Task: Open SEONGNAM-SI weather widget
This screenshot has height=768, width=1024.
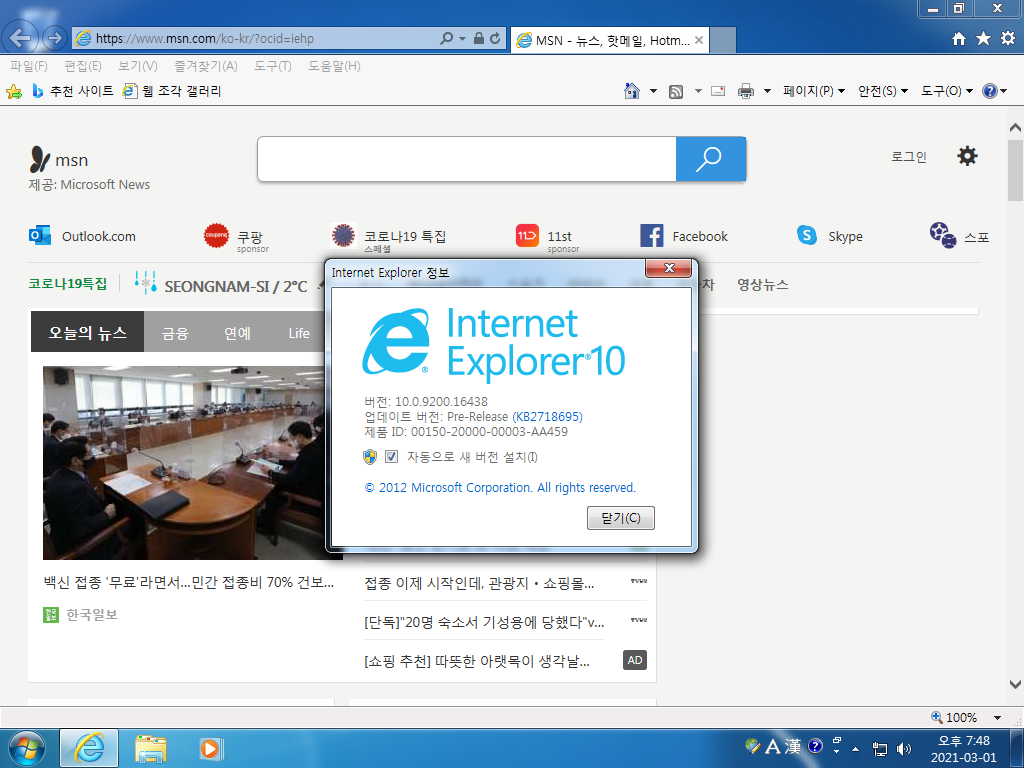Action: coord(221,285)
